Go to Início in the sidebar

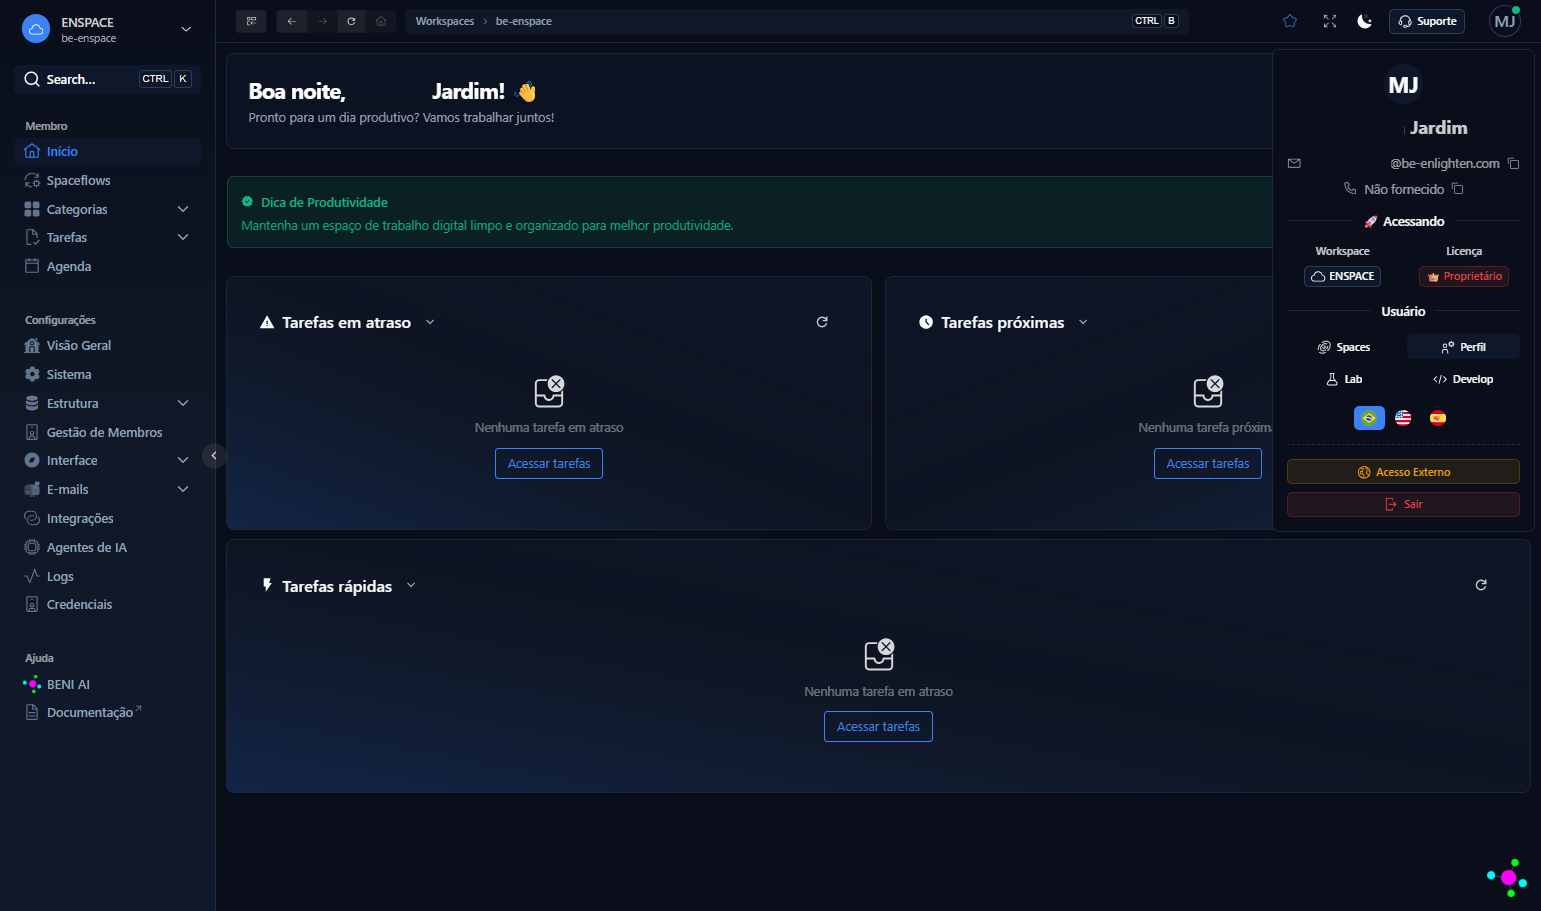[108, 151]
